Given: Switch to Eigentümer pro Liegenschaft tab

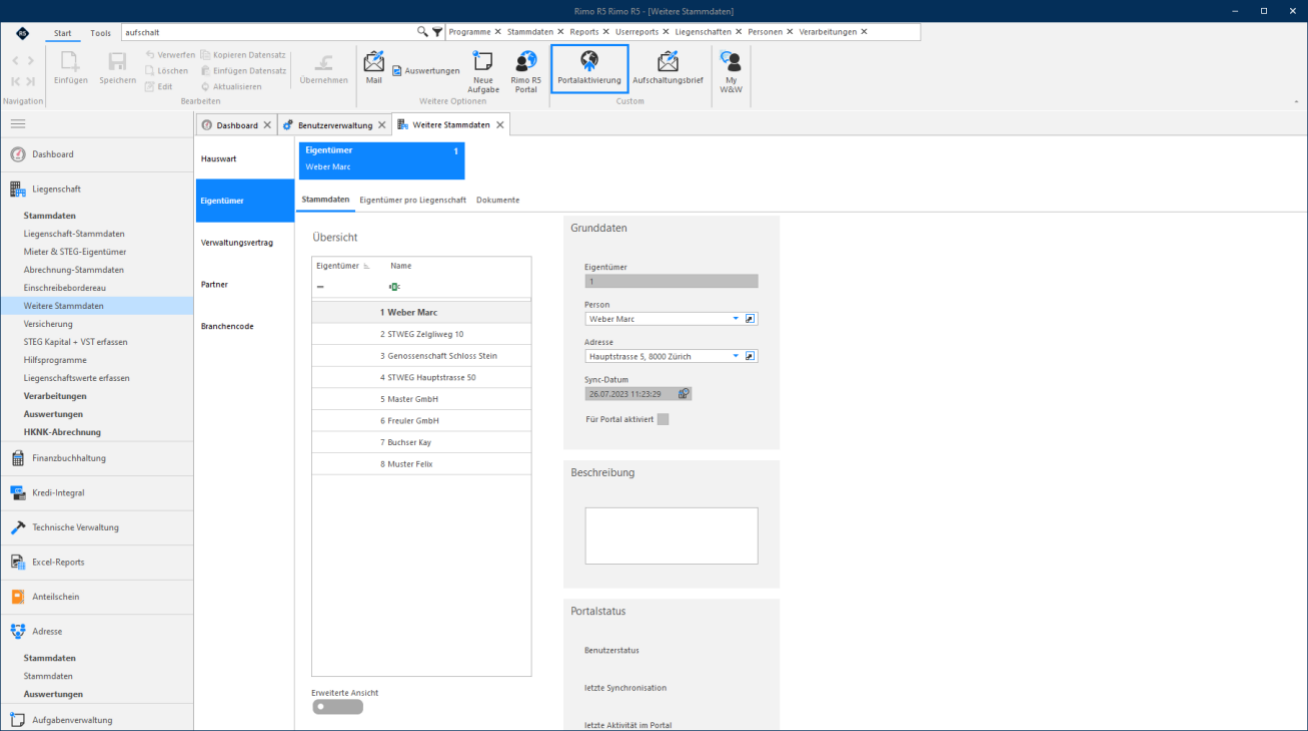Looking at the screenshot, I should (x=413, y=200).
